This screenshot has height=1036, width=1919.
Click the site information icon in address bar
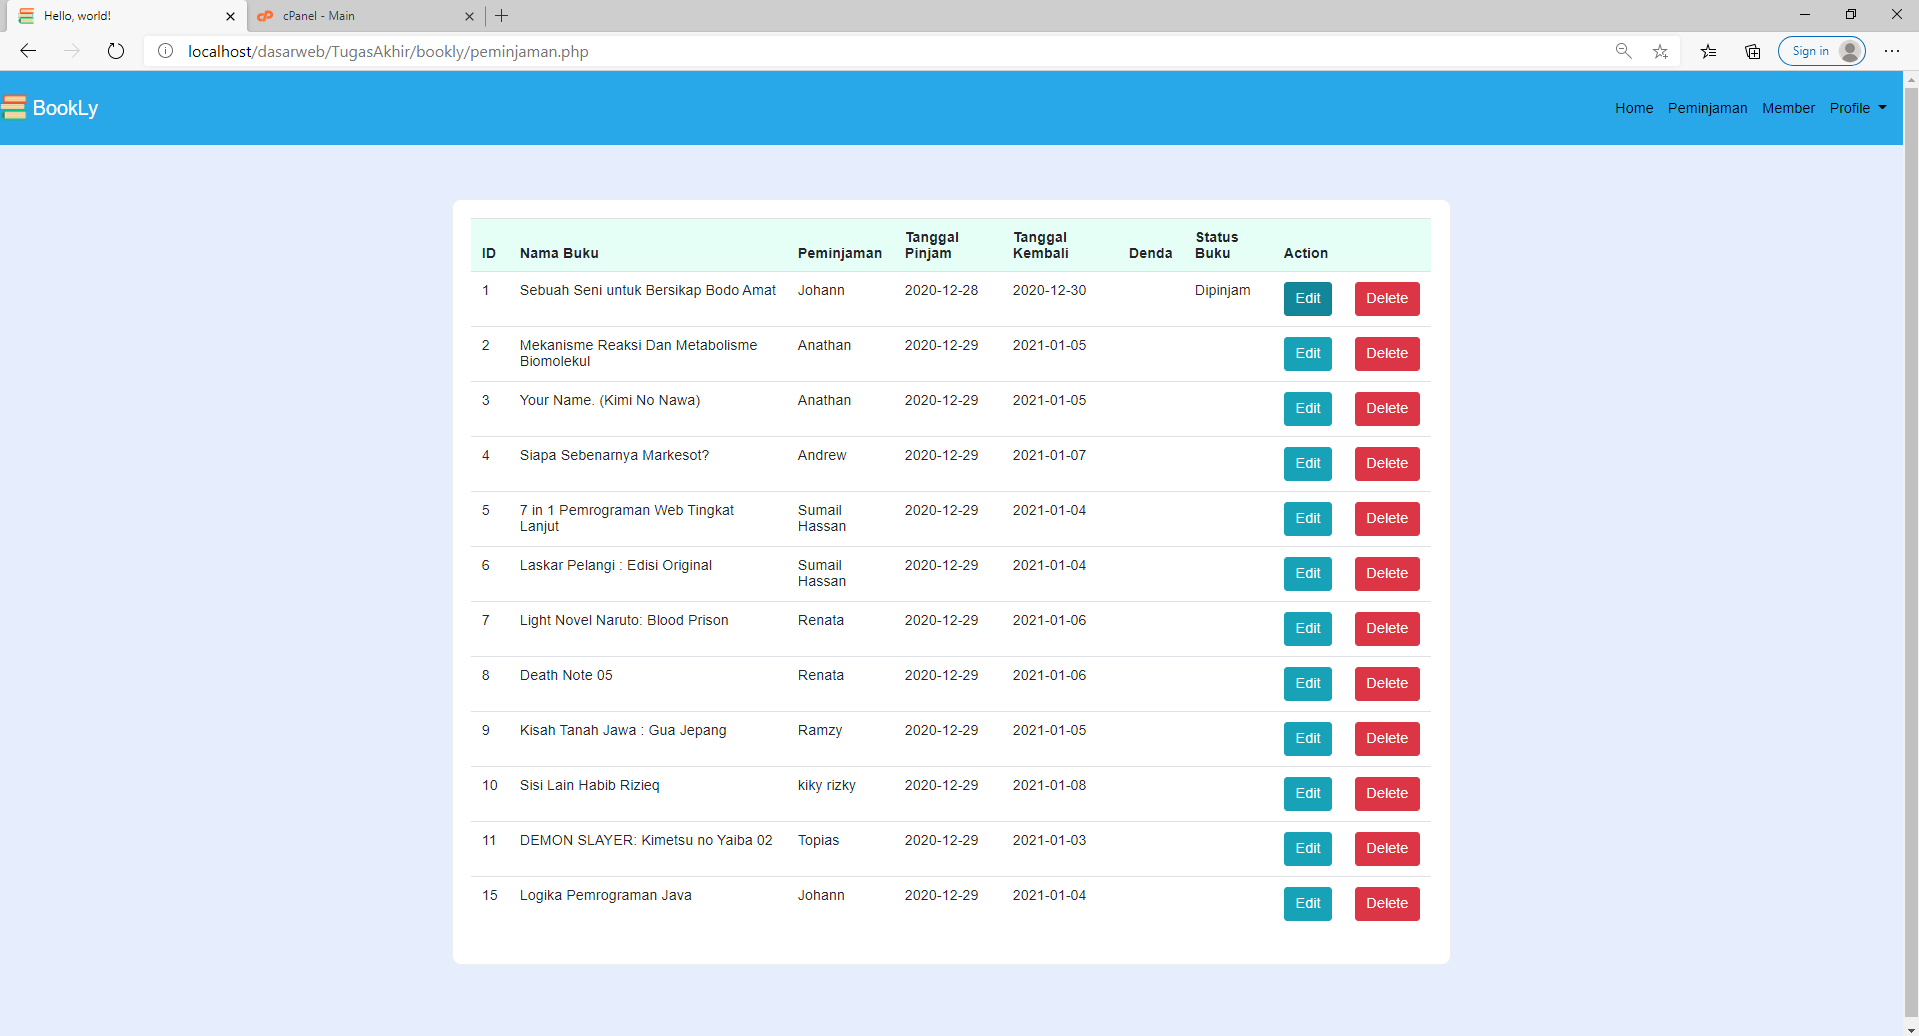165,51
